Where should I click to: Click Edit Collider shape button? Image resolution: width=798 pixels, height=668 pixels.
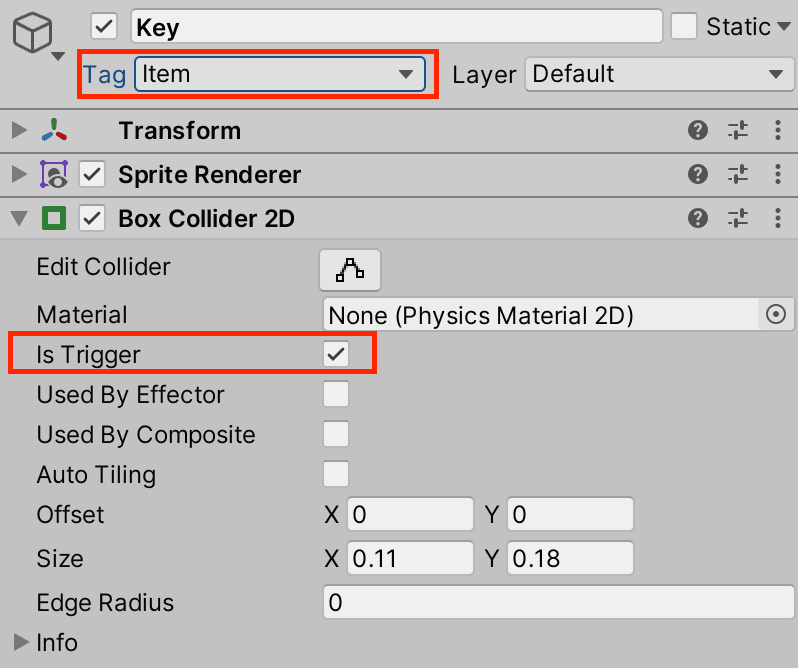(350, 268)
